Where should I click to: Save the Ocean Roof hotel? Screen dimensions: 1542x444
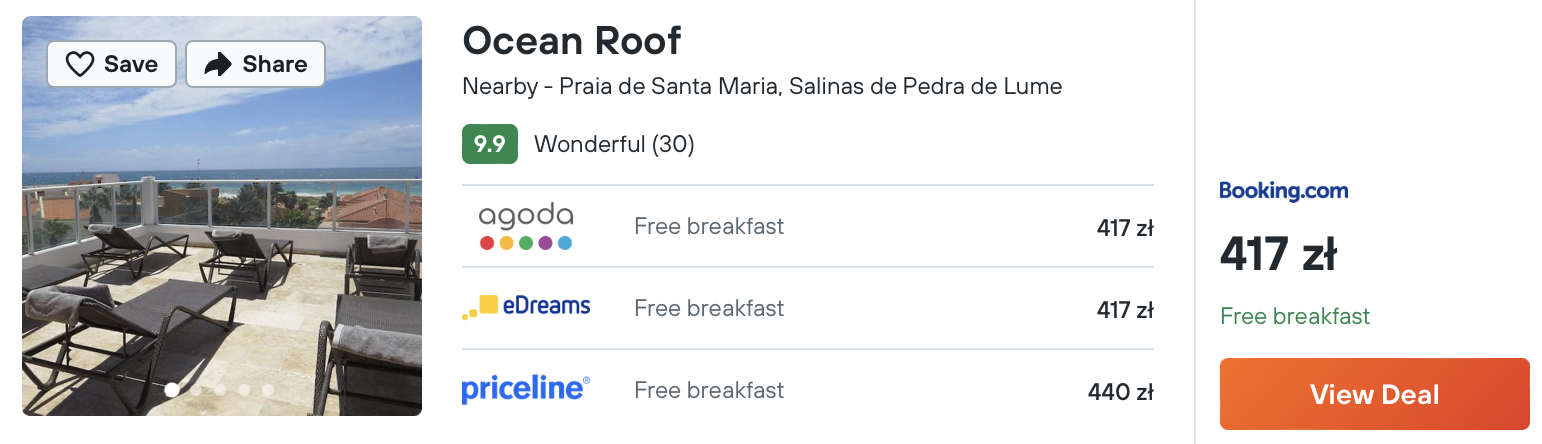coord(111,64)
